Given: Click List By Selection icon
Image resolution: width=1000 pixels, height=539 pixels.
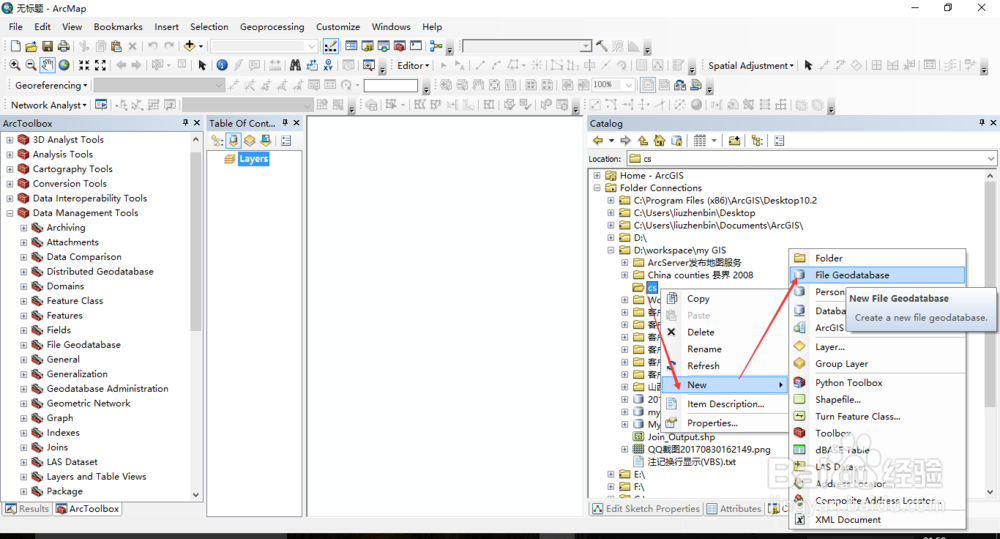Looking at the screenshot, I should 265,141.
